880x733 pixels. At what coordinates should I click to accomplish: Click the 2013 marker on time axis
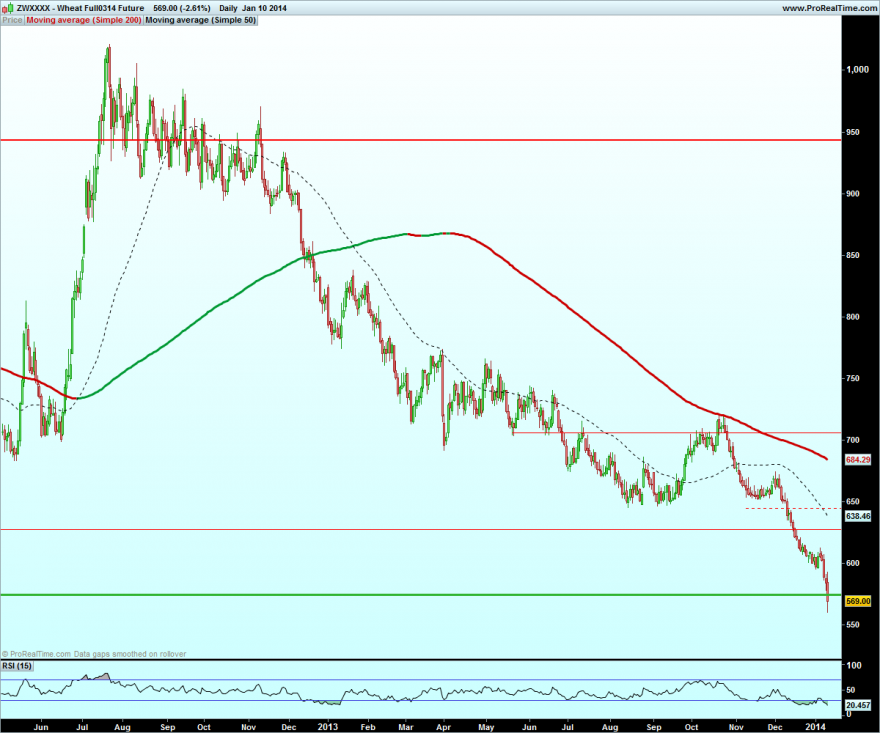click(x=327, y=727)
